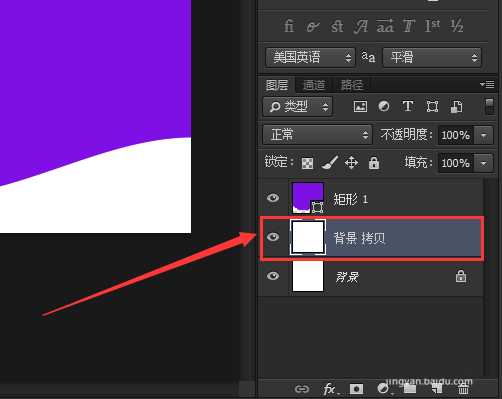This screenshot has height=399, width=502.
Task: Open the blend mode dropdown 正常
Action: (x=317, y=135)
